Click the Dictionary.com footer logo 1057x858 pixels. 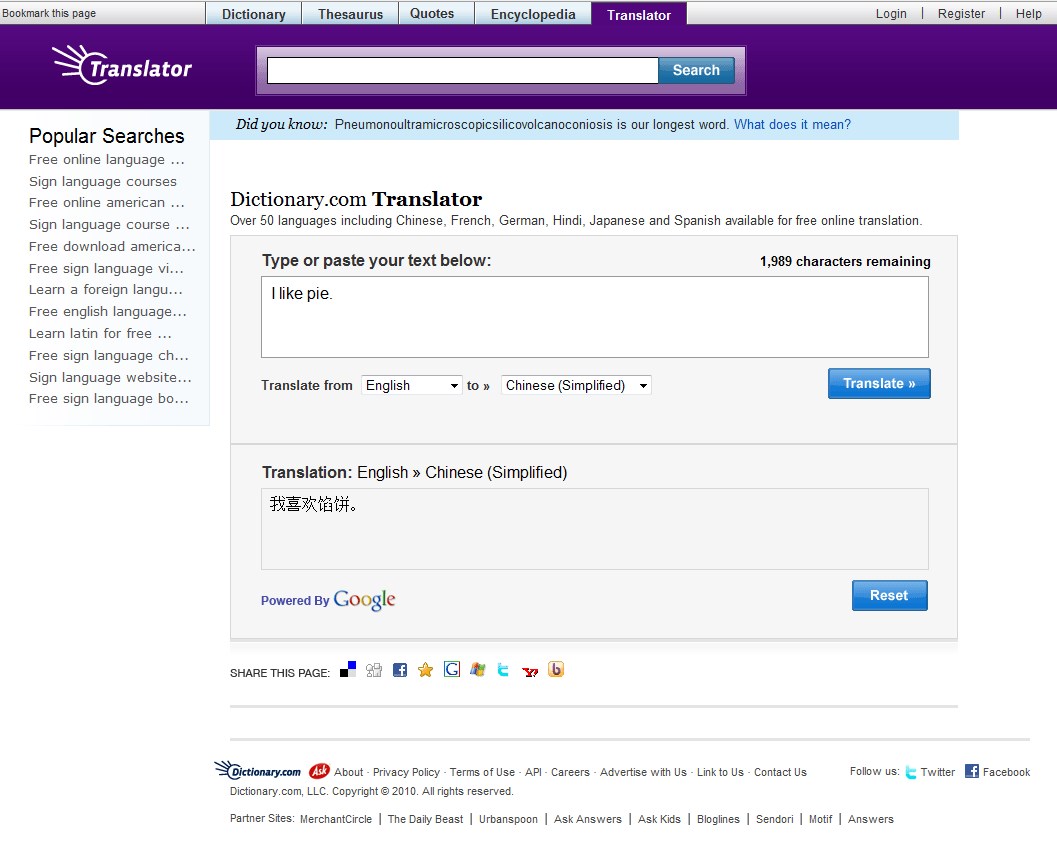(258, 770)
